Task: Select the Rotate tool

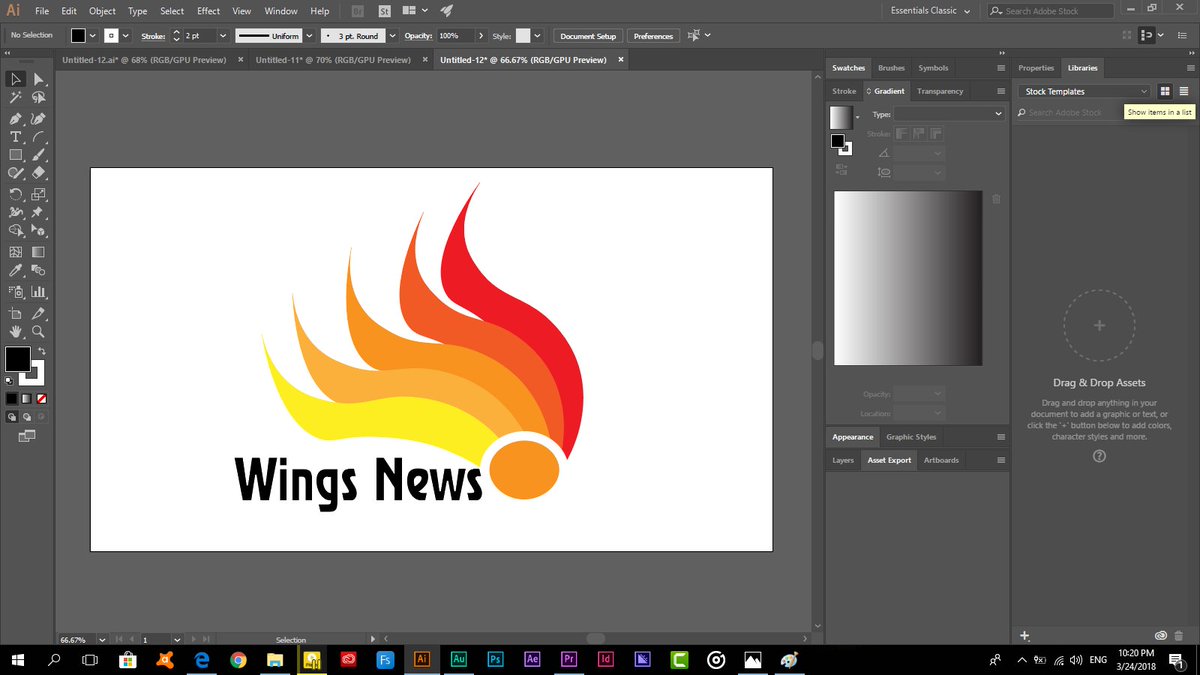Action: [x=15, y=194]
